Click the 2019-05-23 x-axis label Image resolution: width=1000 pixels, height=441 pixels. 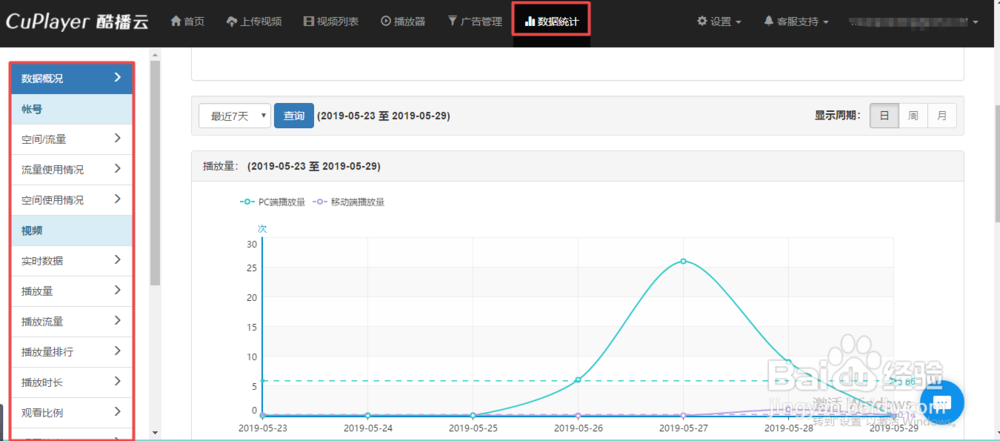262,427
